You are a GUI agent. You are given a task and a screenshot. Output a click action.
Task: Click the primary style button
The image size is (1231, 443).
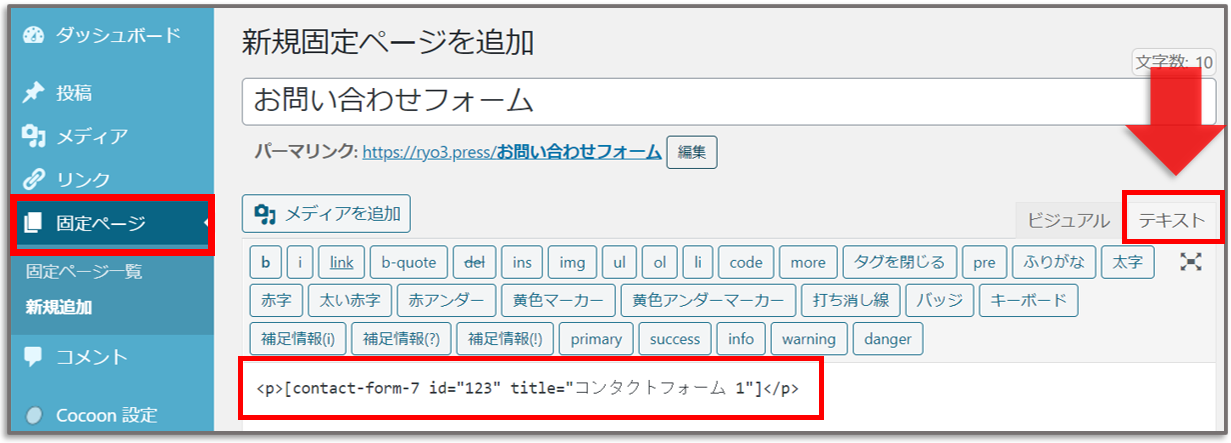coord(596,338)
